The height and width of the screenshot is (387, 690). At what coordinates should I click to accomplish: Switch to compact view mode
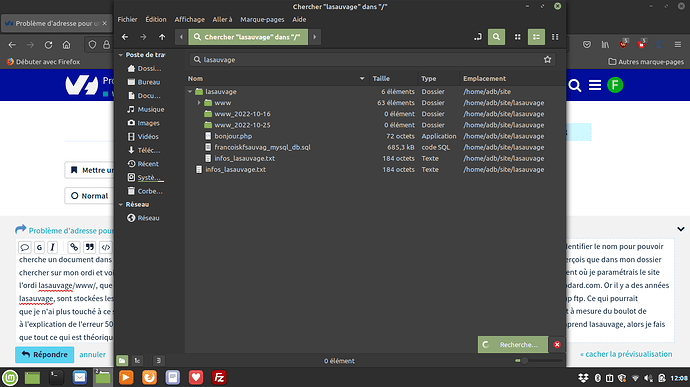(555, 37)
